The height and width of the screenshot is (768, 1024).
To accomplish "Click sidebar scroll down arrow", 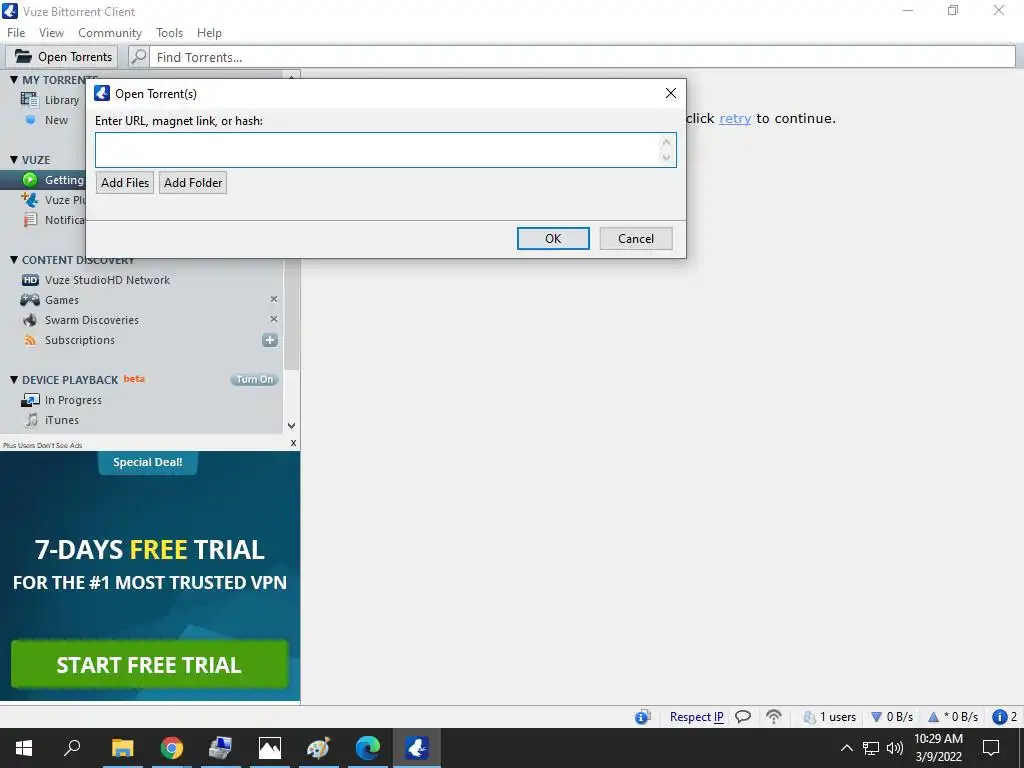I will pos(292,425).
